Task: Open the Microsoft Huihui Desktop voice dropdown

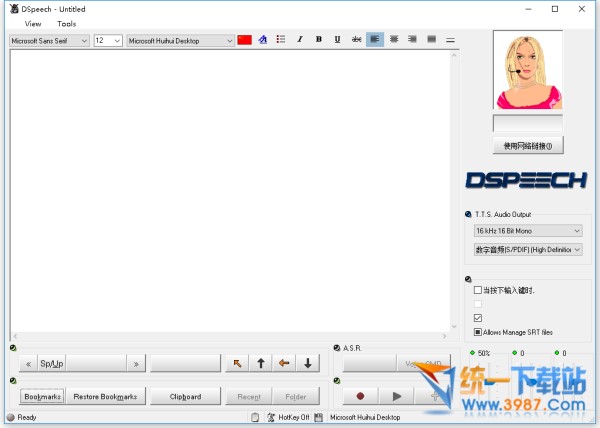Action: pyautogui.click(x=181, y=41)
